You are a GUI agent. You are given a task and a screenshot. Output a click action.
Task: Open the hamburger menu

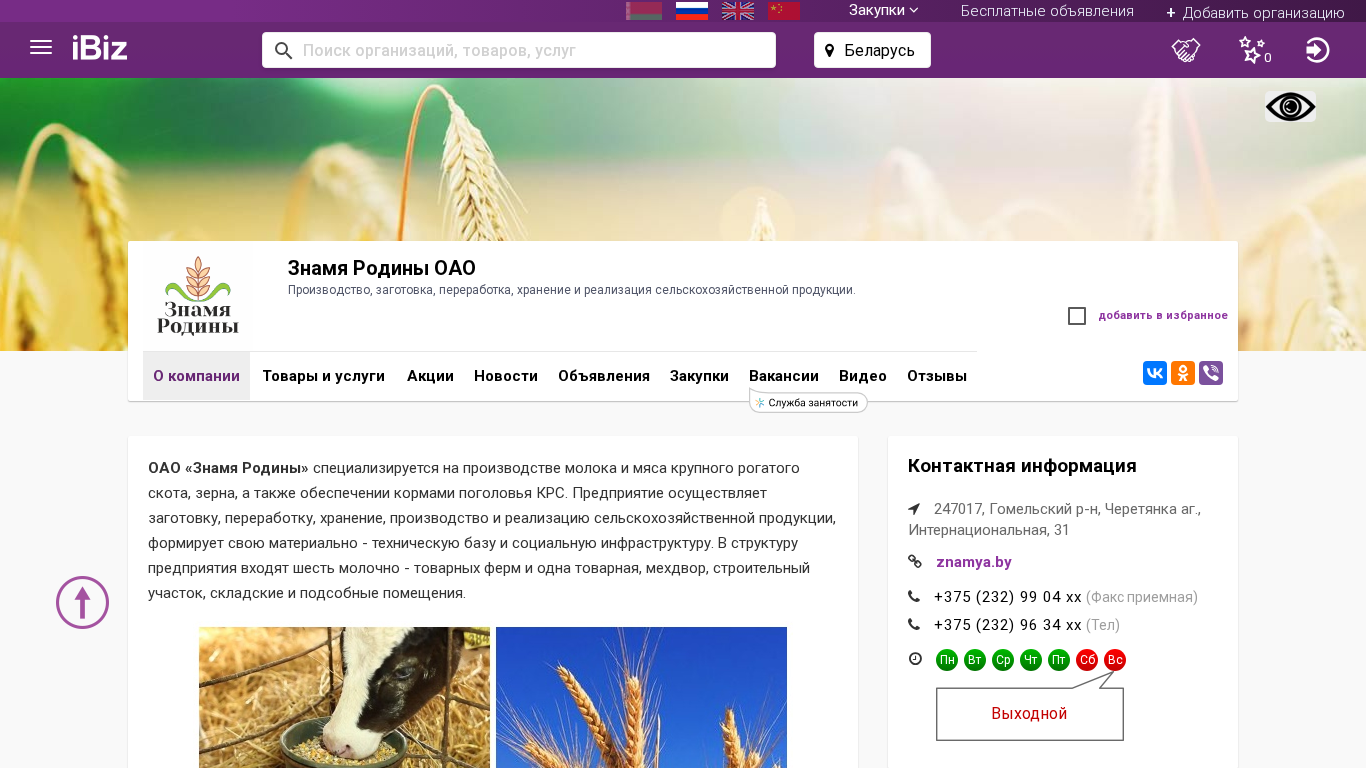(41, 48)
